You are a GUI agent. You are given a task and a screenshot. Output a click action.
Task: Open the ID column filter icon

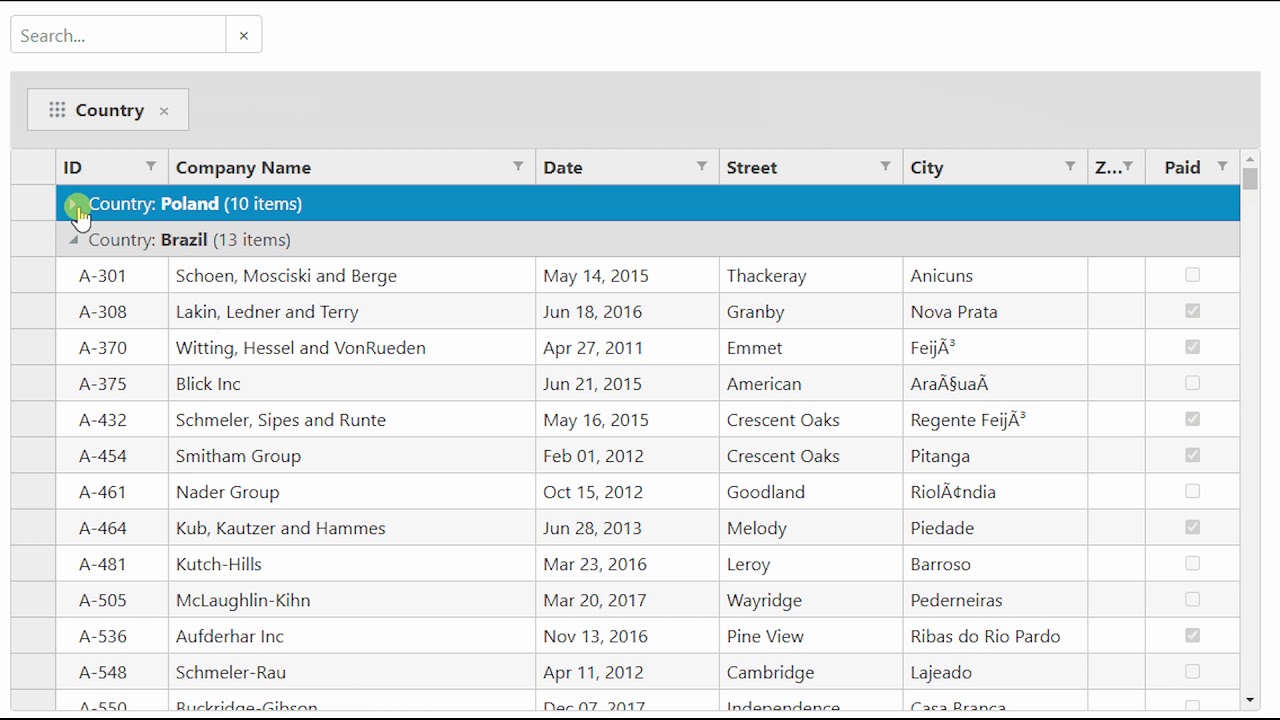pyautogui.click(x=151, y=166)
